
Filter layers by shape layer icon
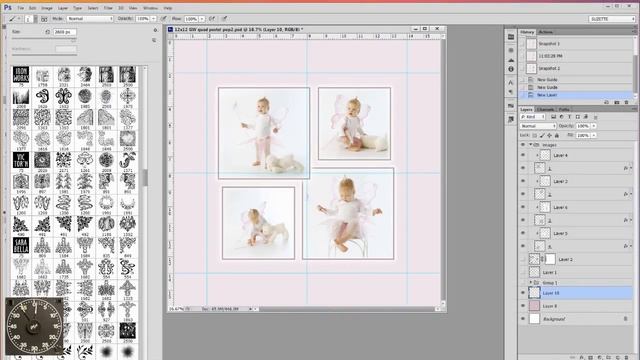[578, 117]
